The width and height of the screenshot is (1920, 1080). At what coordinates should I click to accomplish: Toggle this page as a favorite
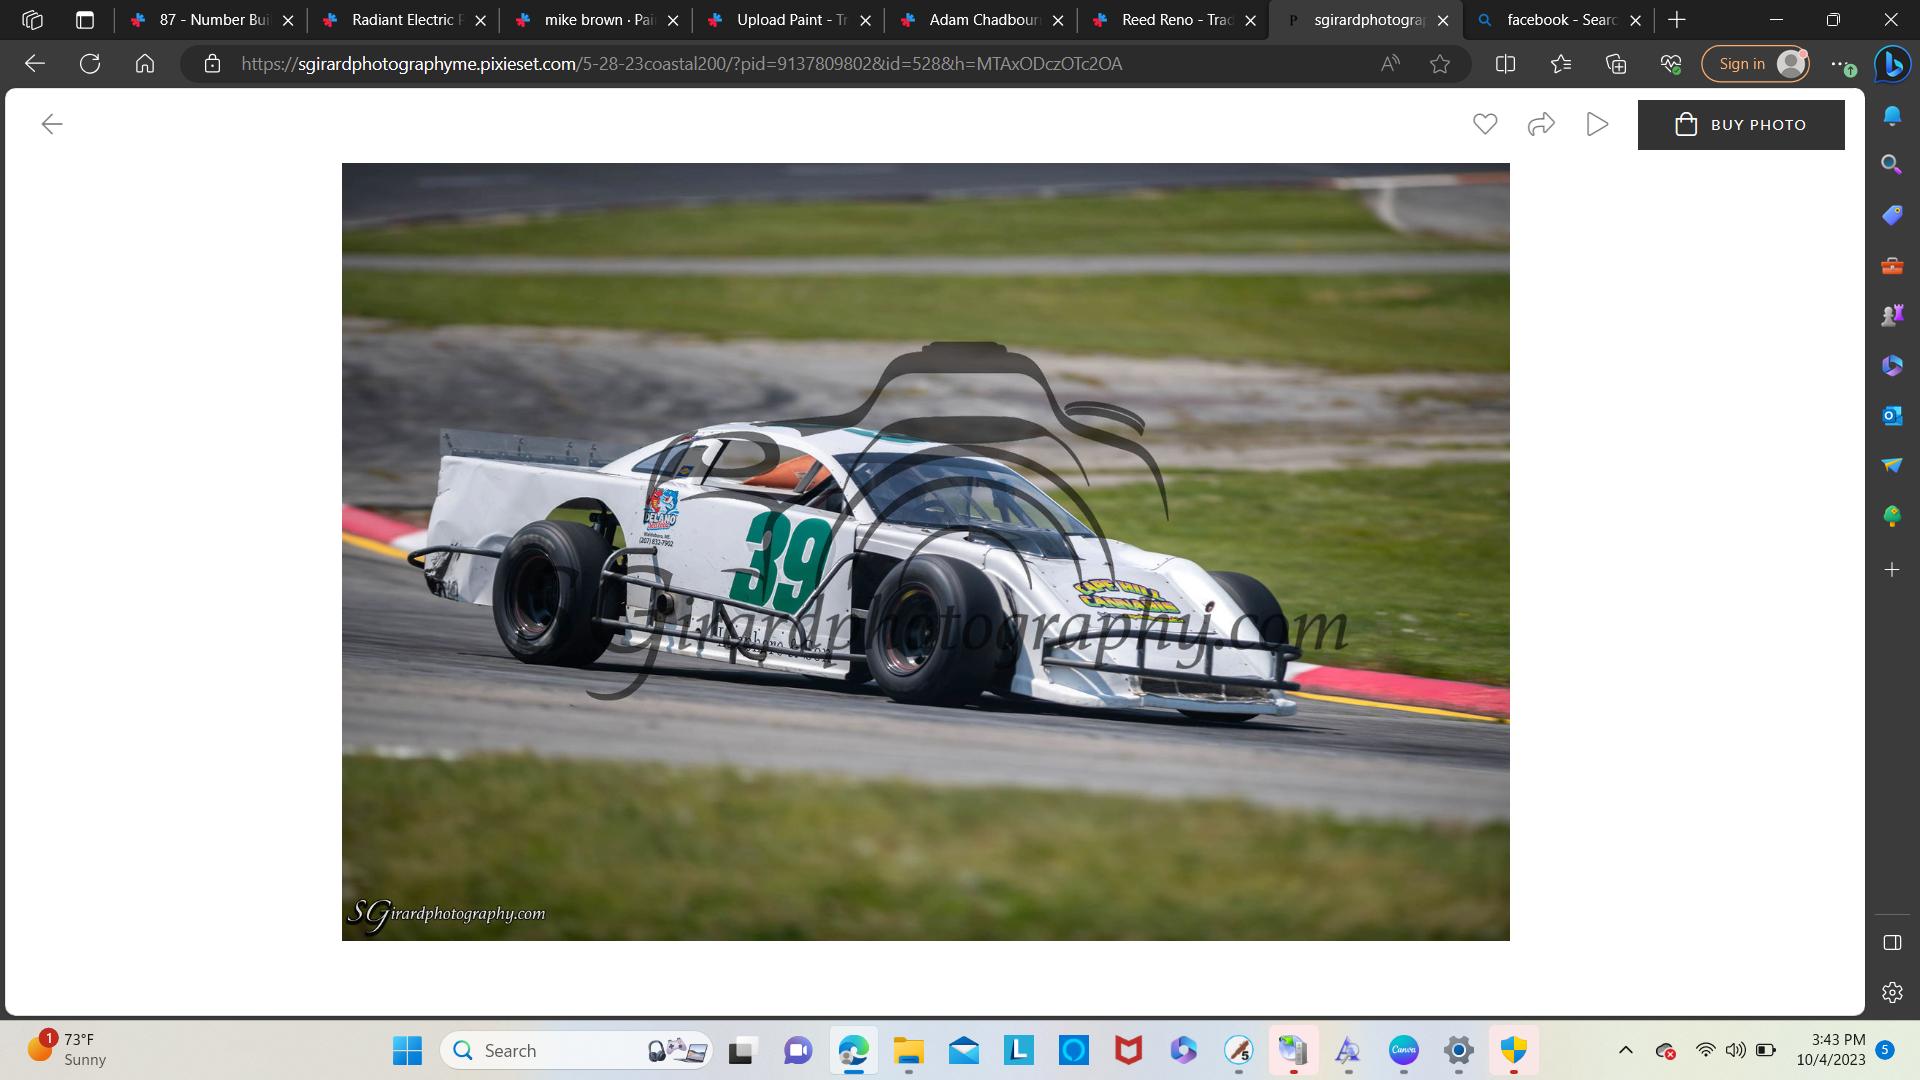pyautogui.click(x=1441, y=63)
